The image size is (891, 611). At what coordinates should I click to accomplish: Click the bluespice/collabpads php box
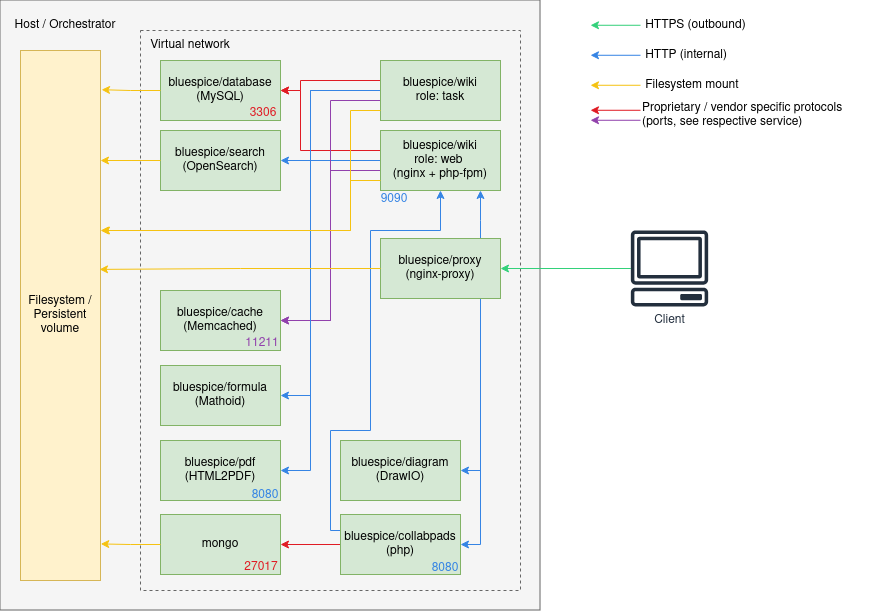[400, 543]
